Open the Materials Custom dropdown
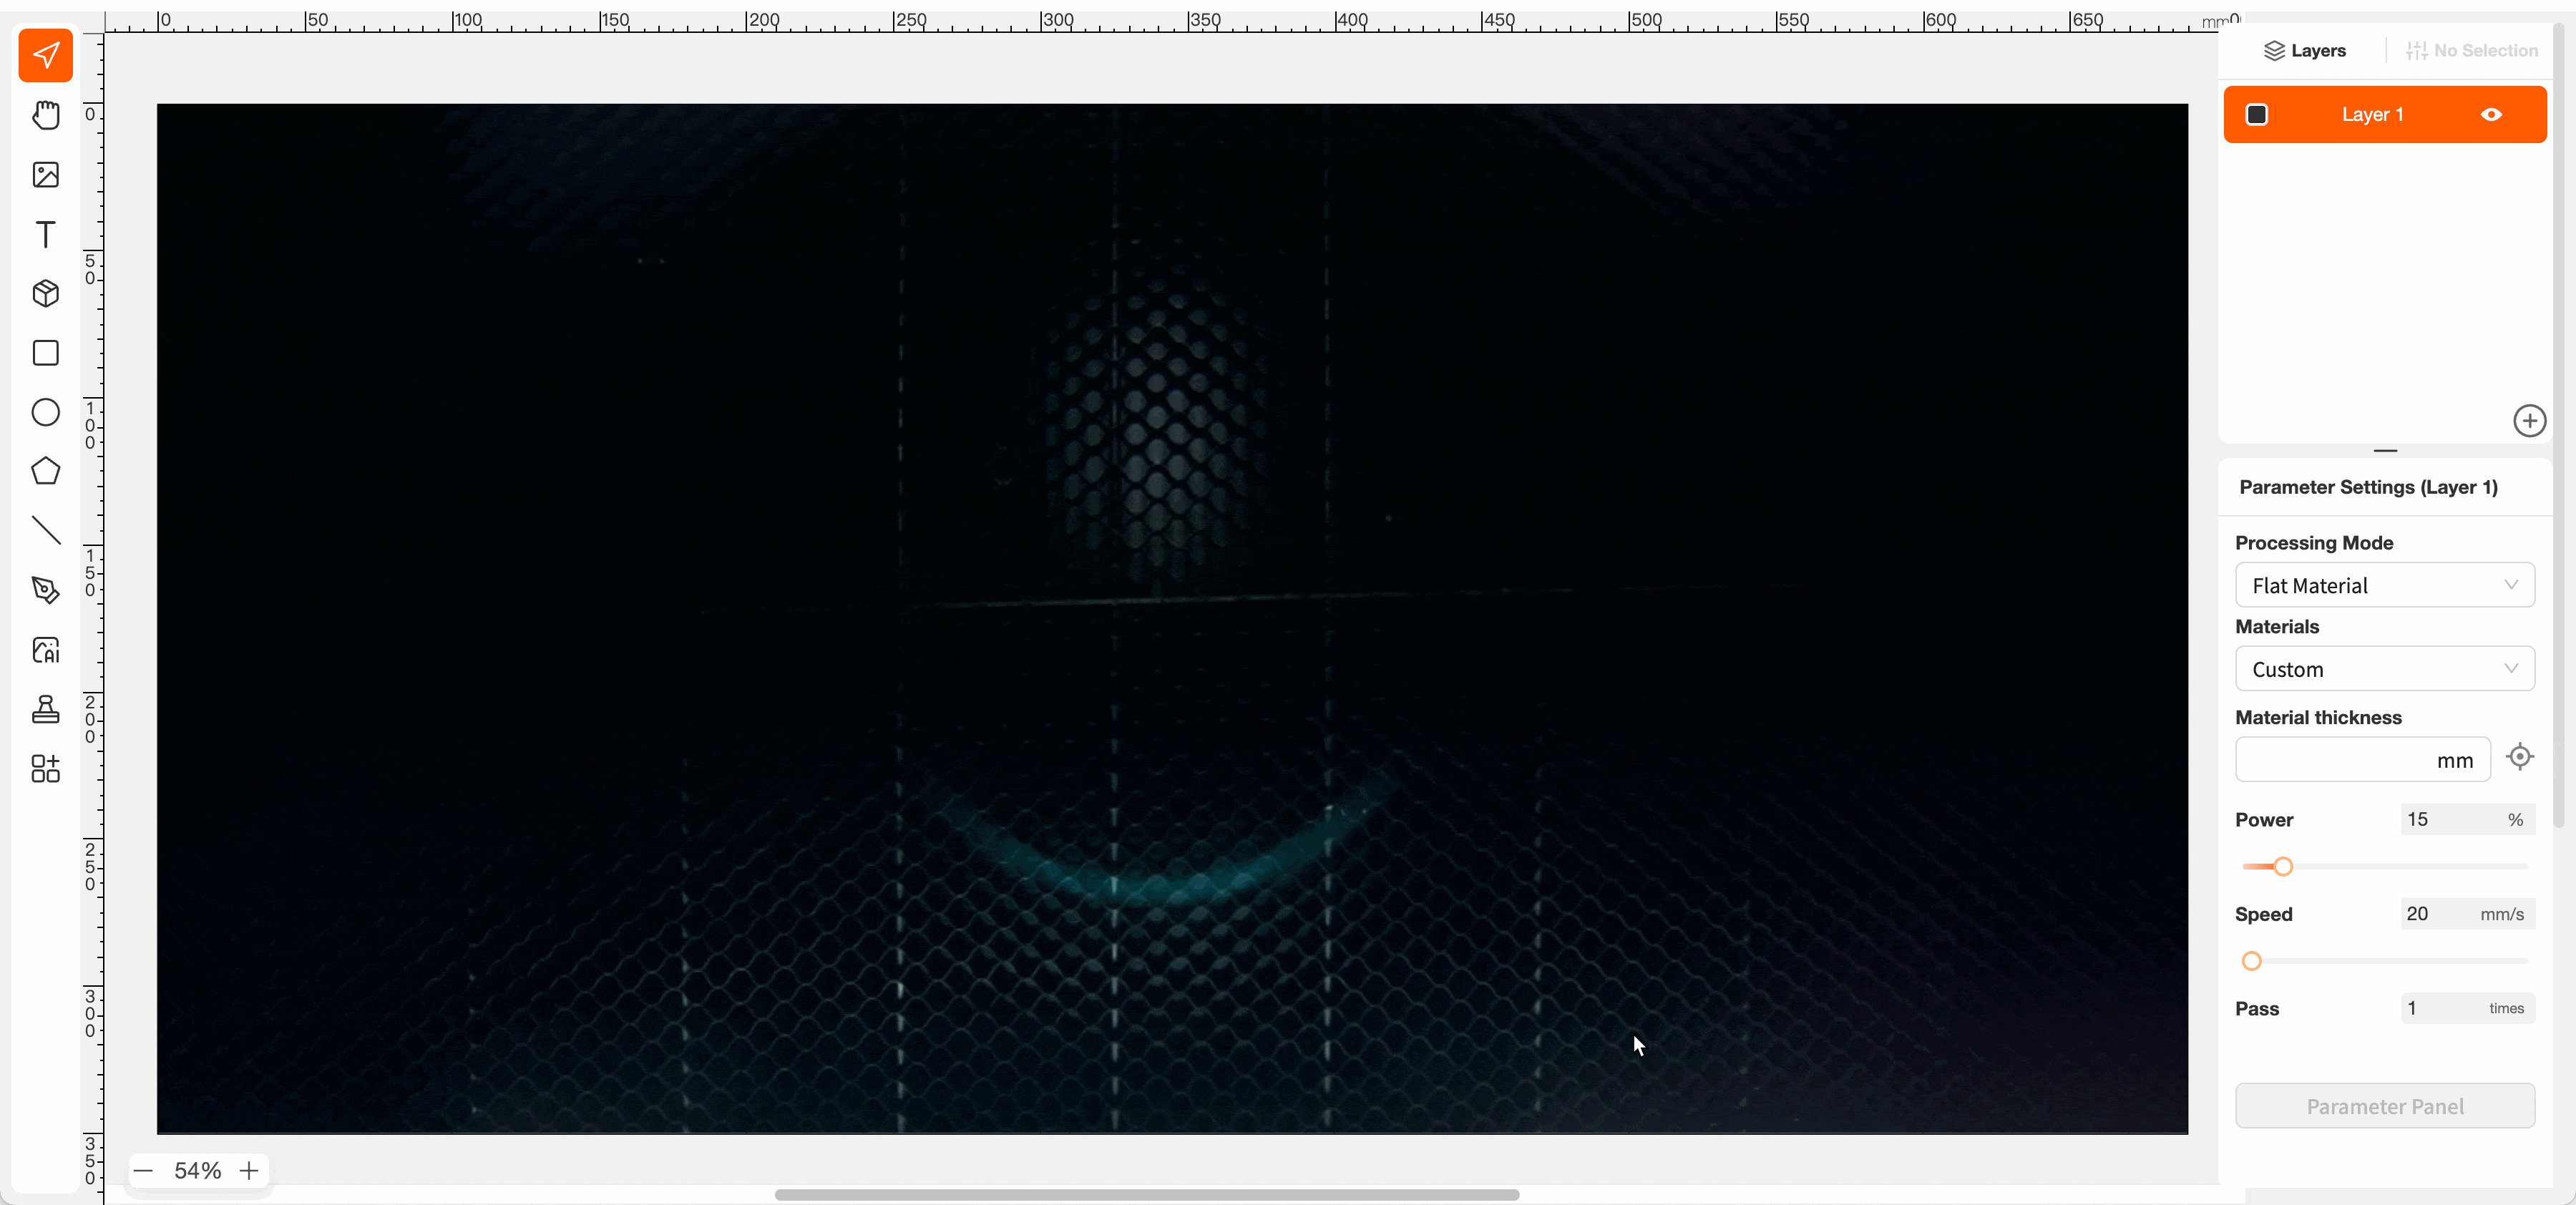This screenshot has width=2576, height=1205. [2384, 670]
